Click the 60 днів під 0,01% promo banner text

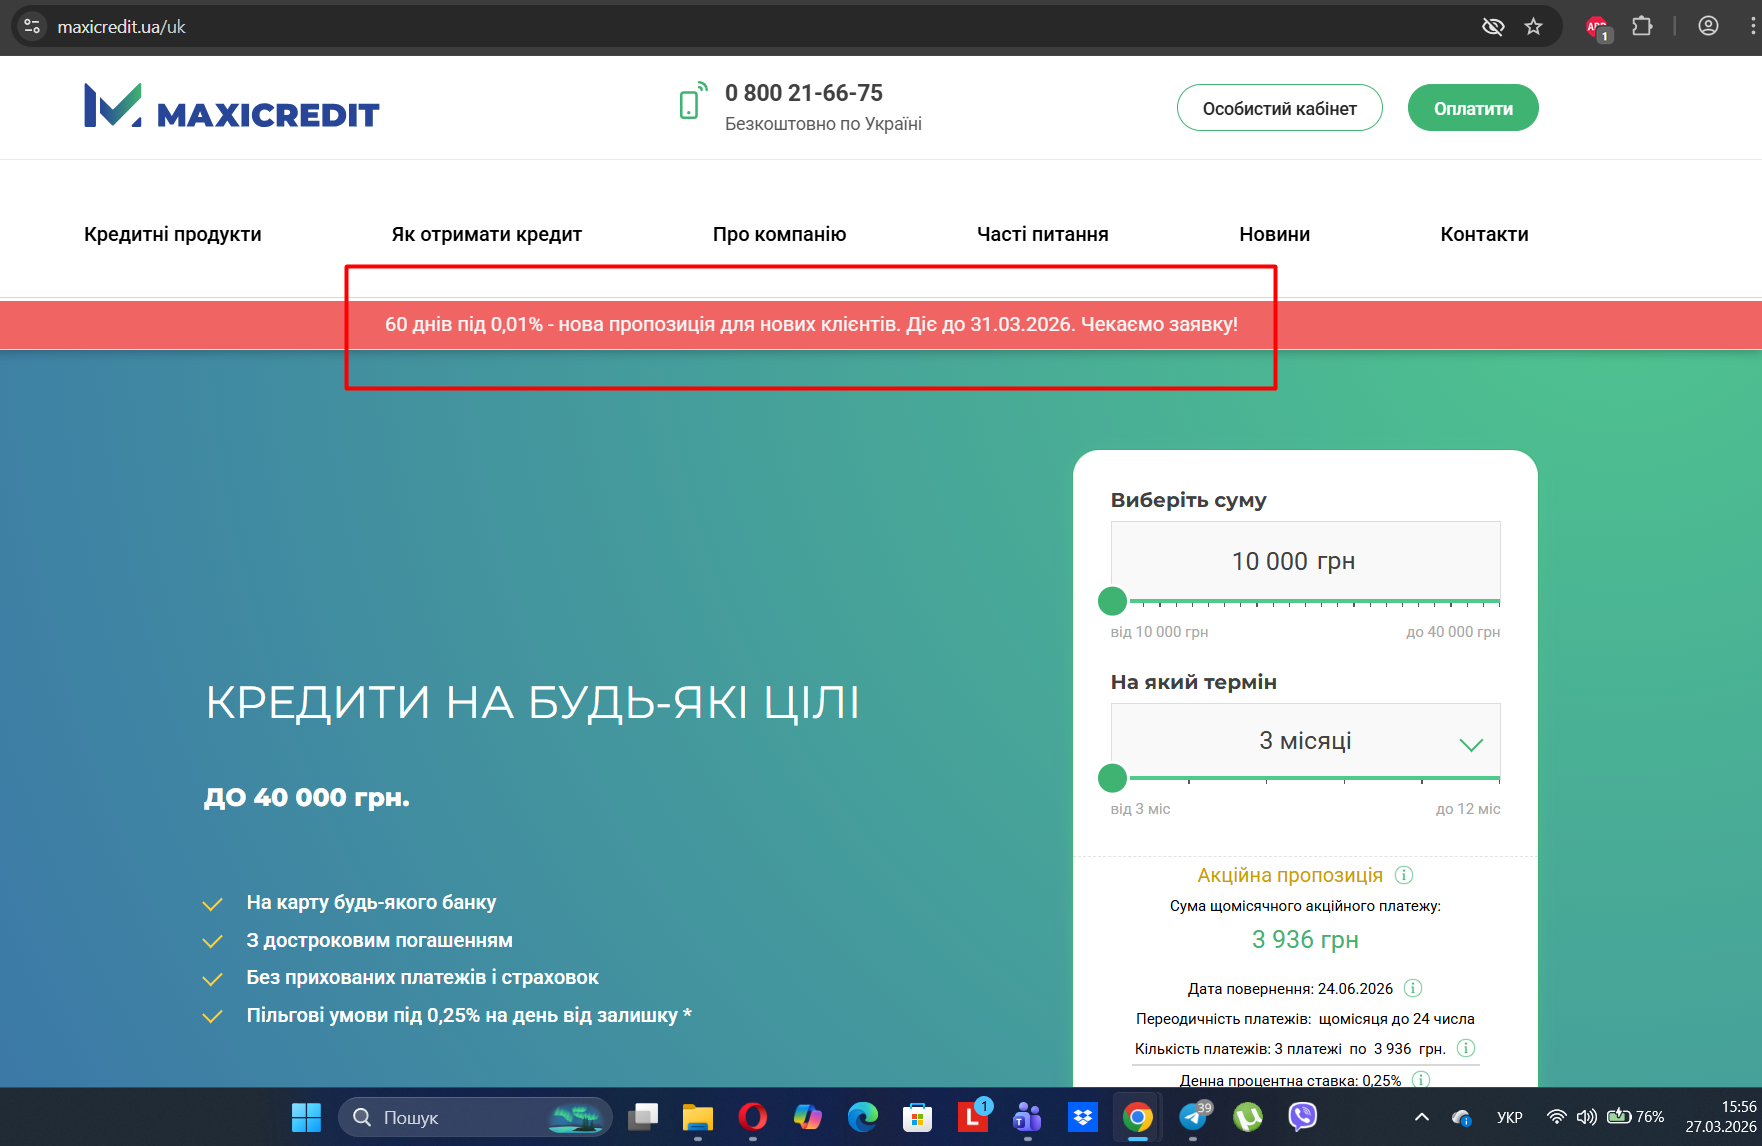point(811,324)
